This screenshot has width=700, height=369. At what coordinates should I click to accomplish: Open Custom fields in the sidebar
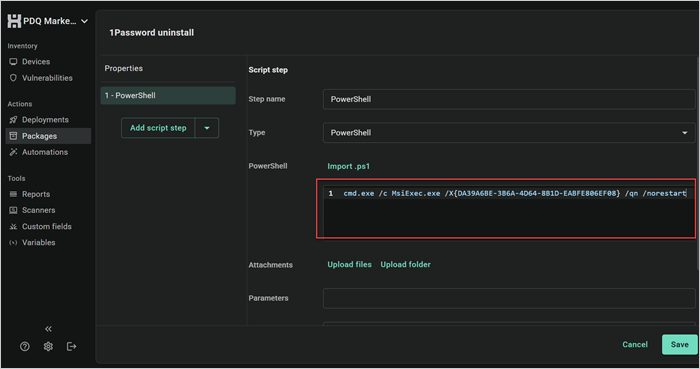point(48,226)
